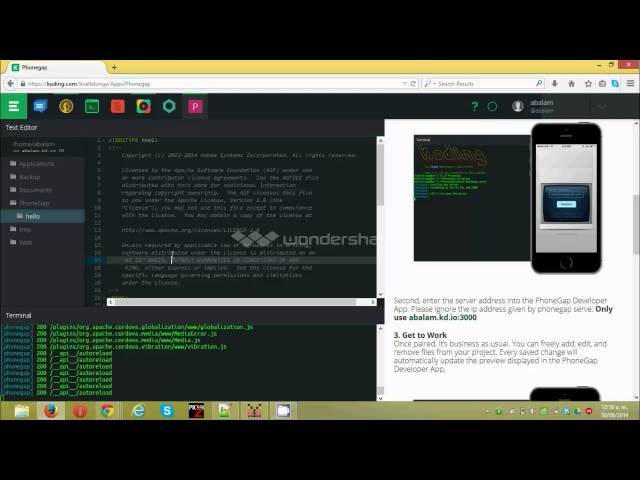This screenshot has height=480, width=640.
Task: Open Skype from taskbar
Action: (167, 411)
